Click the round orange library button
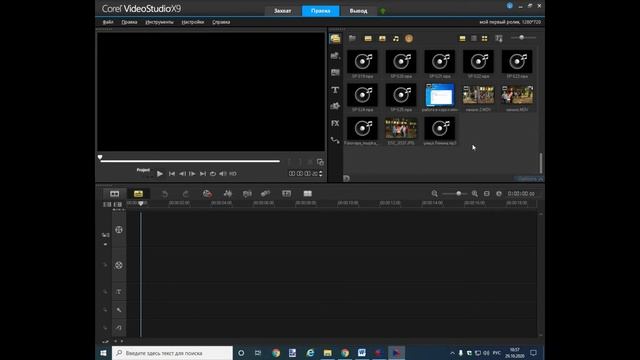The image size is (640, 360). (x=409, y=38)
